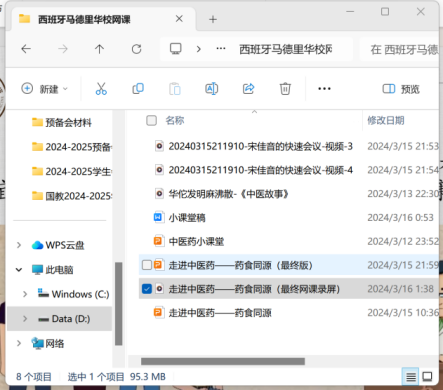Expand the address bar path chevron
443x390 pixels.
click(x=199, y=49)
